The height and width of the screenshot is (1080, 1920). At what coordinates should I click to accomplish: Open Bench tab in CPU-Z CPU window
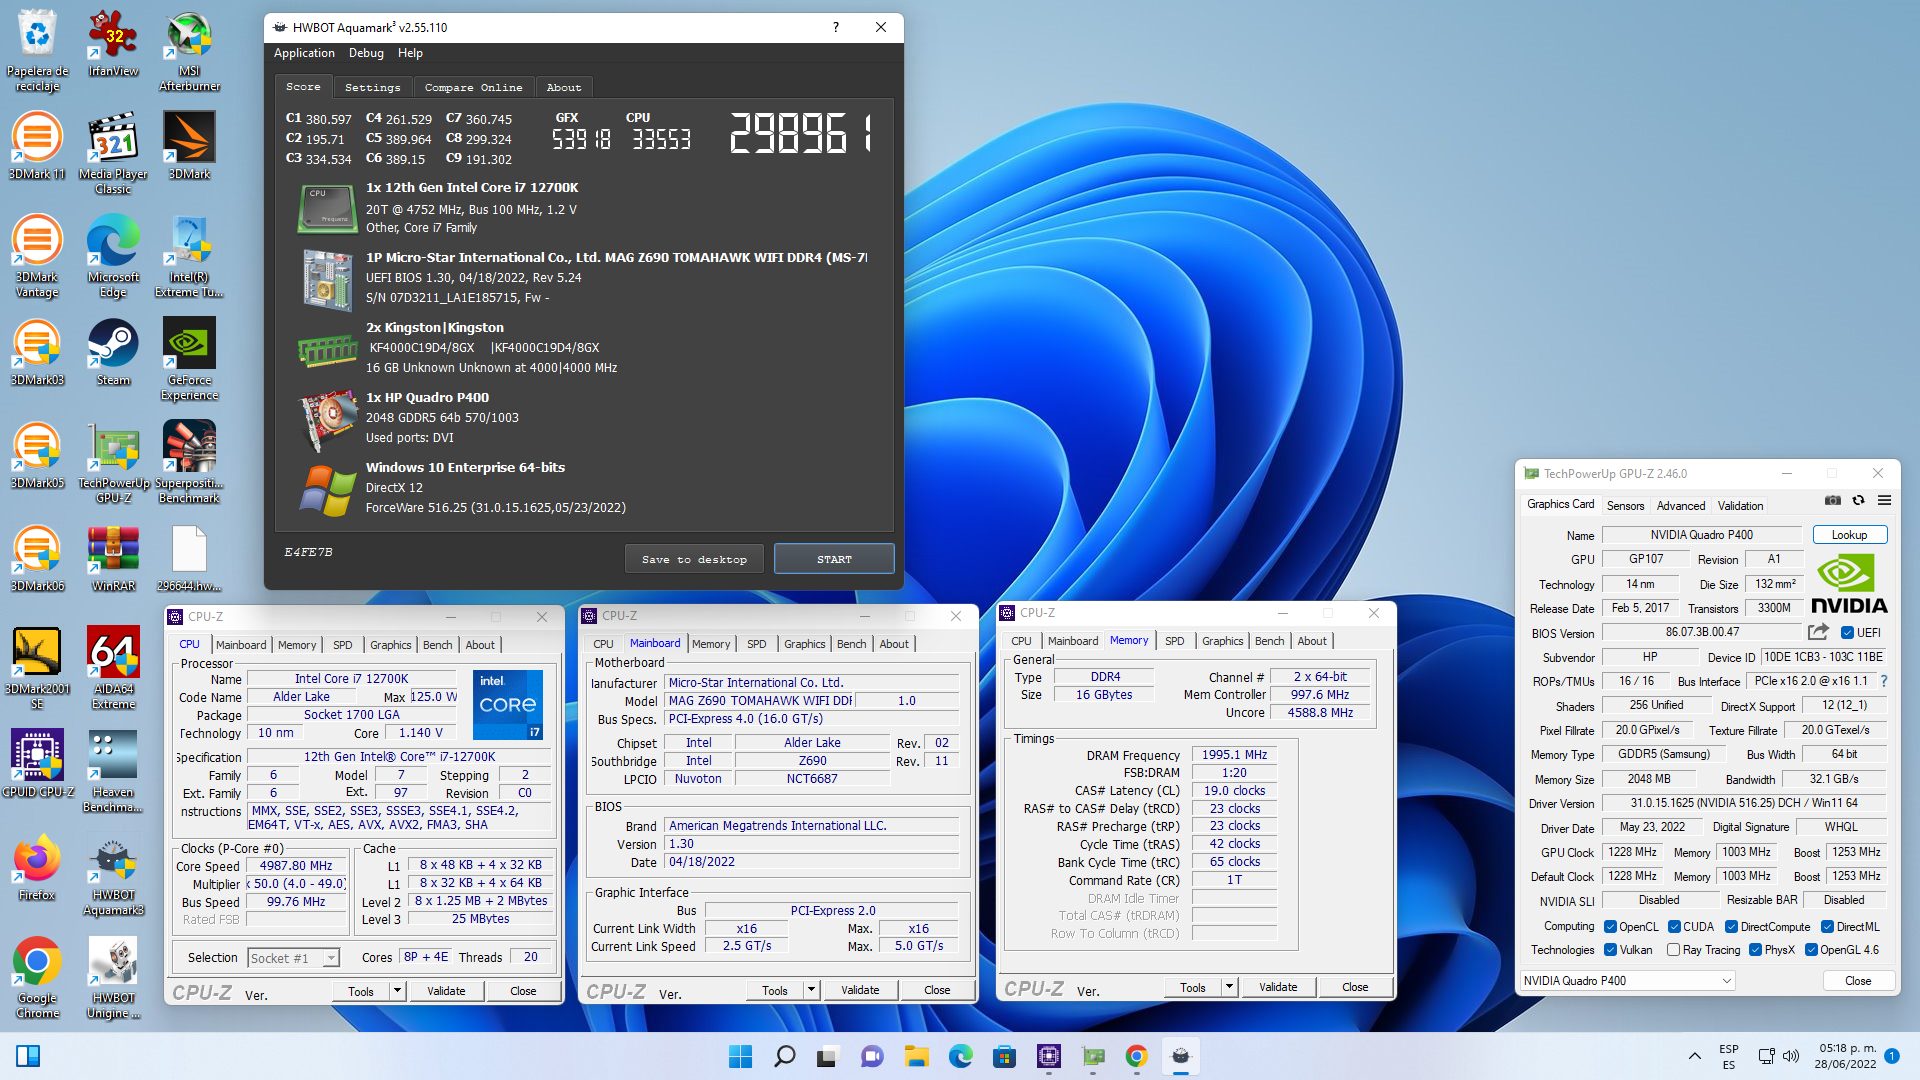coord(437,645)
